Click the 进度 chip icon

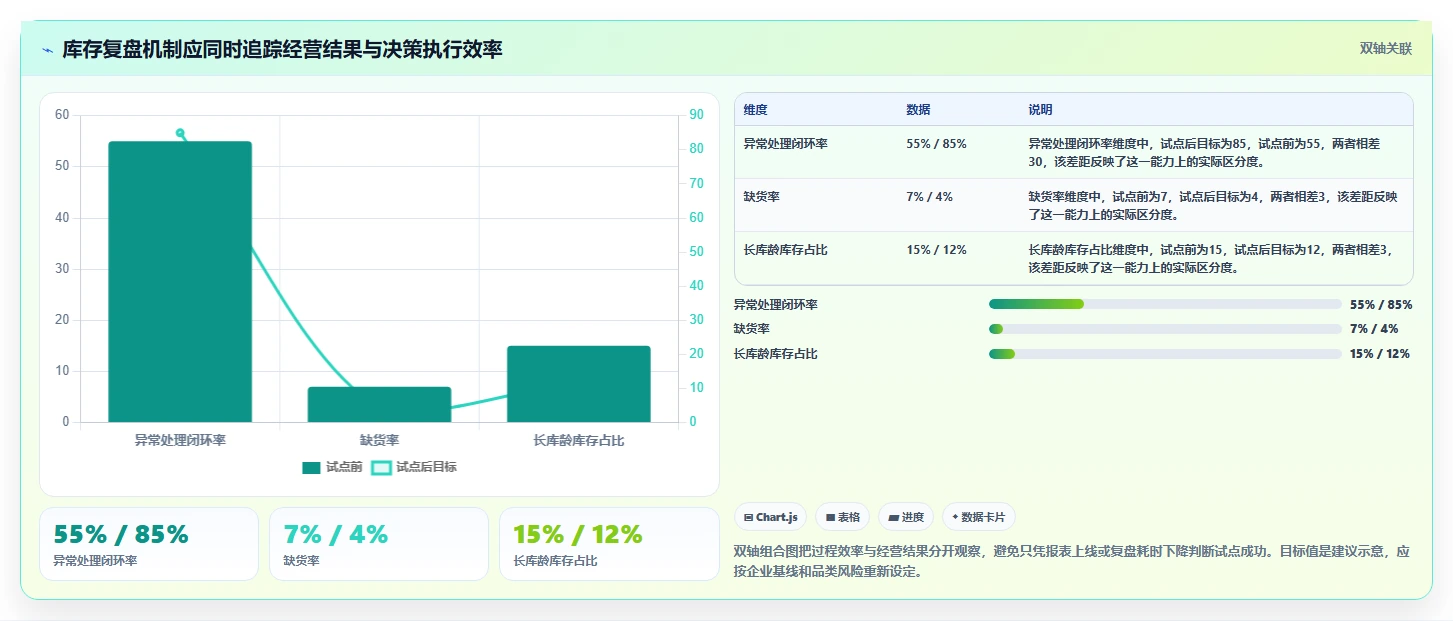pos(893,517)
